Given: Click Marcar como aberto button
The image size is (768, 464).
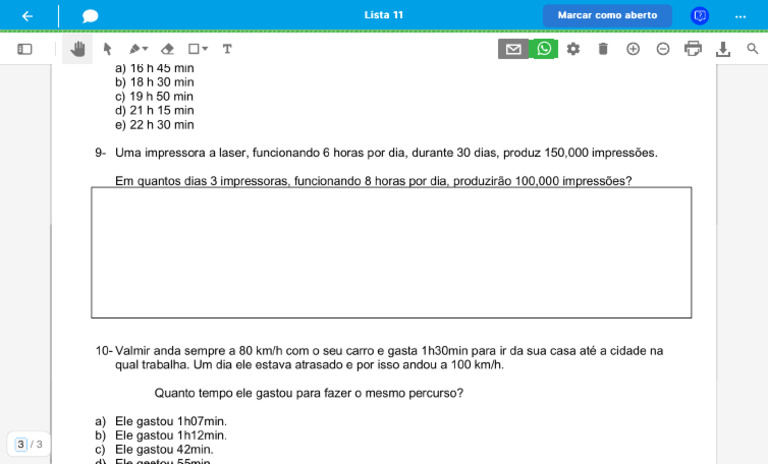Looking at the screenshot, I should point(607,16).
